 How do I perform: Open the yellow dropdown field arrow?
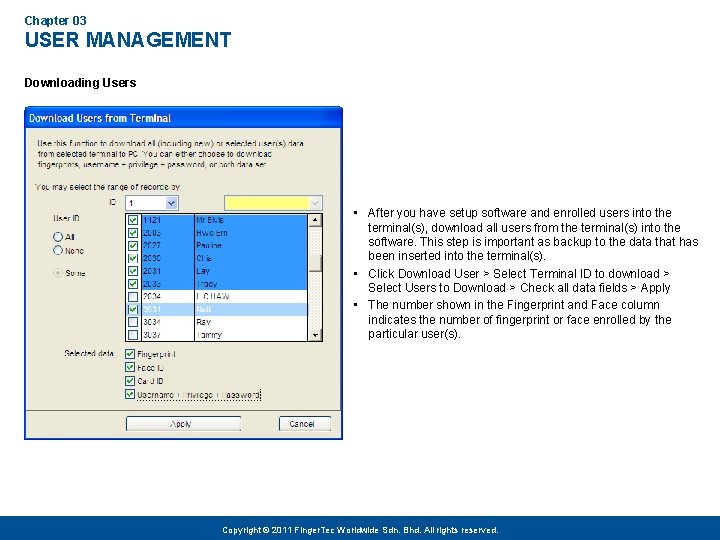pos(315,203)
